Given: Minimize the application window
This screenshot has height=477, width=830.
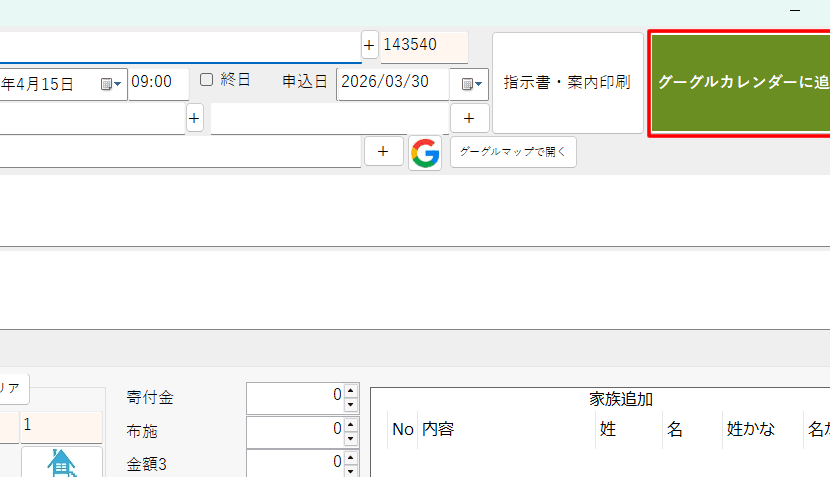Looking at the screenshot, I should tap(795, 10).
